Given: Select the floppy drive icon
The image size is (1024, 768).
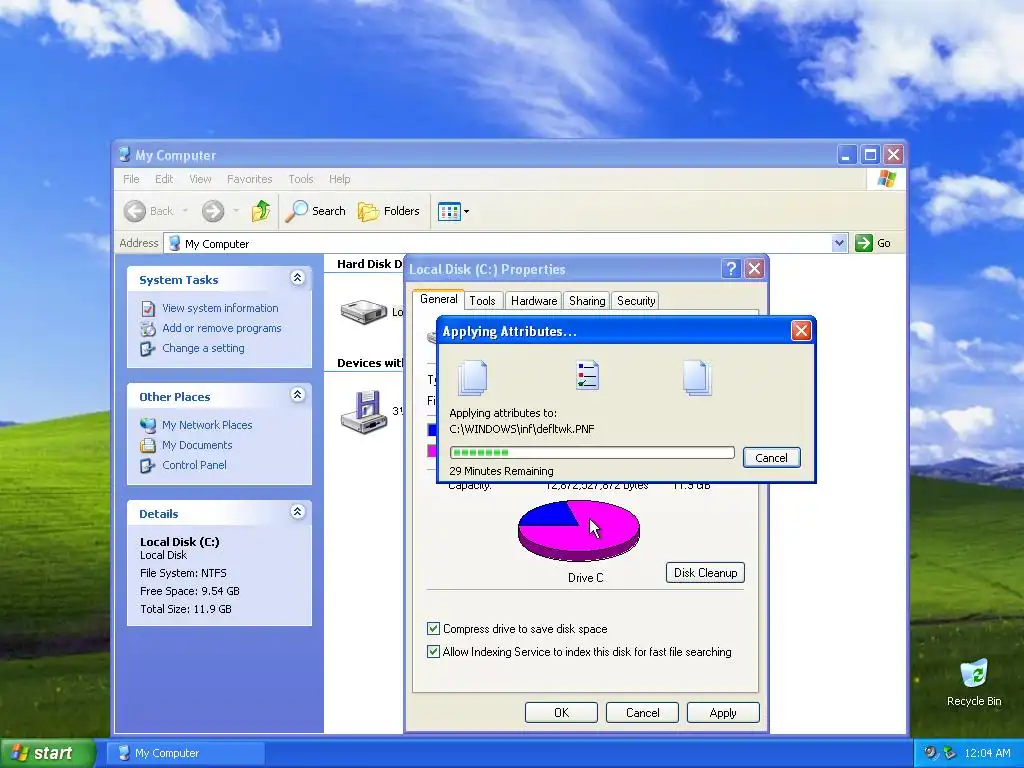Looking at the screenshot, I should pyautogui.click(x=364, y=412).
